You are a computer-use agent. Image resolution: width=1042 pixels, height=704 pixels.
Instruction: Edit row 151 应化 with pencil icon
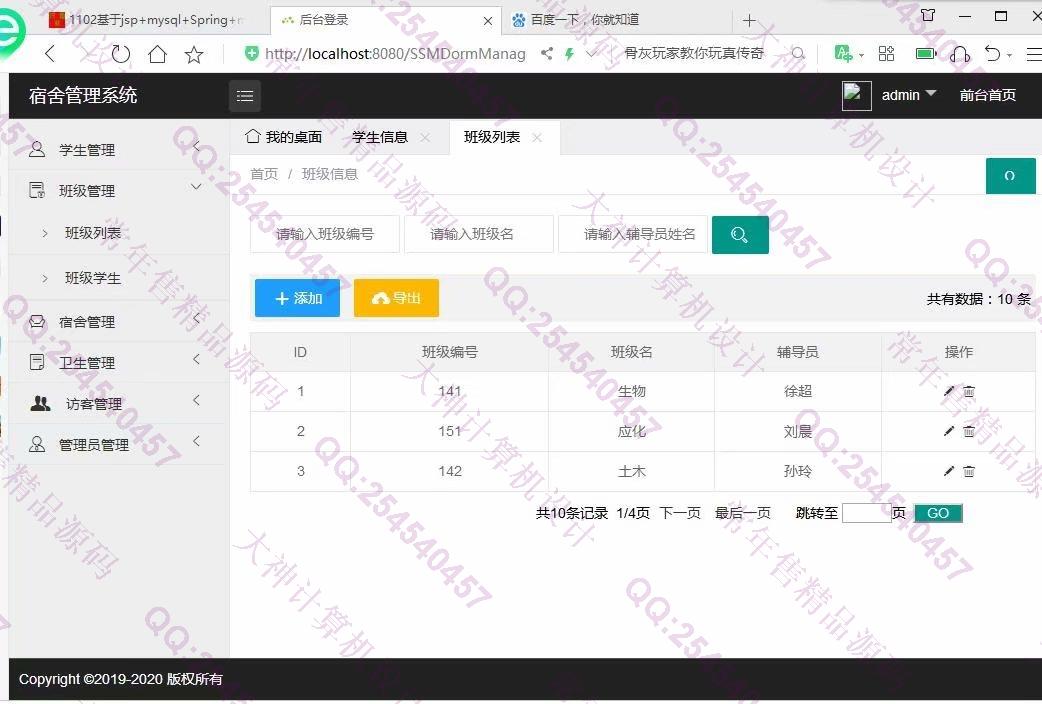pos(948,431)
